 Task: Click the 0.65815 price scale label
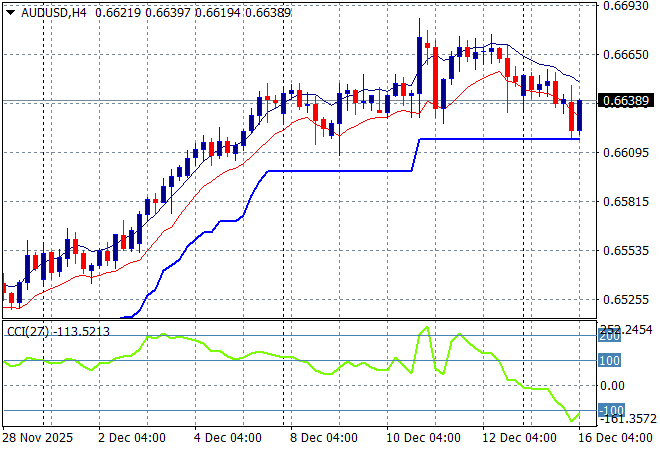click(625, 202)
